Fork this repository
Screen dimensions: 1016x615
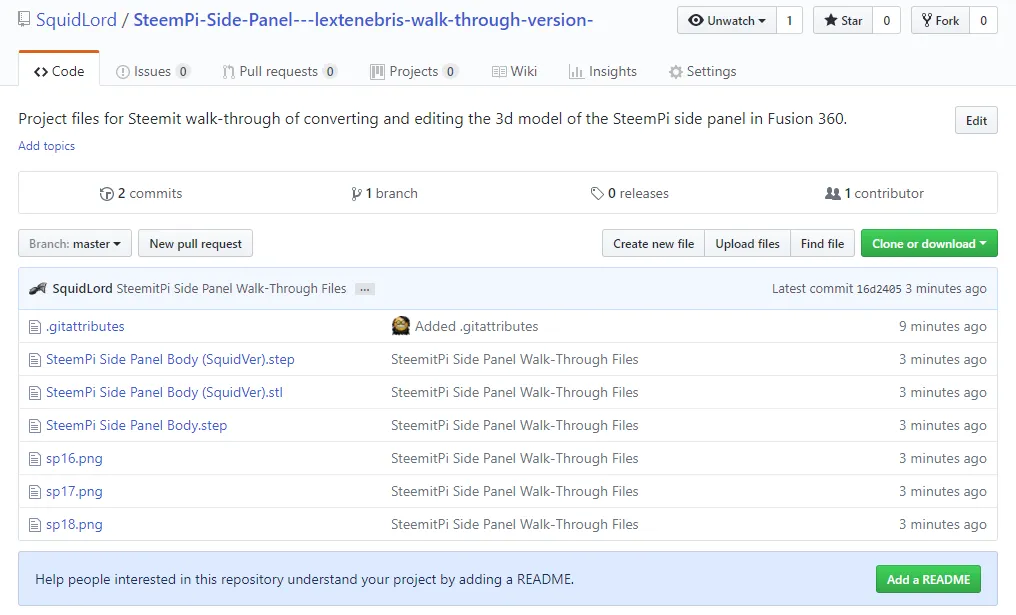pyautogui.click(x=940, y=20)
